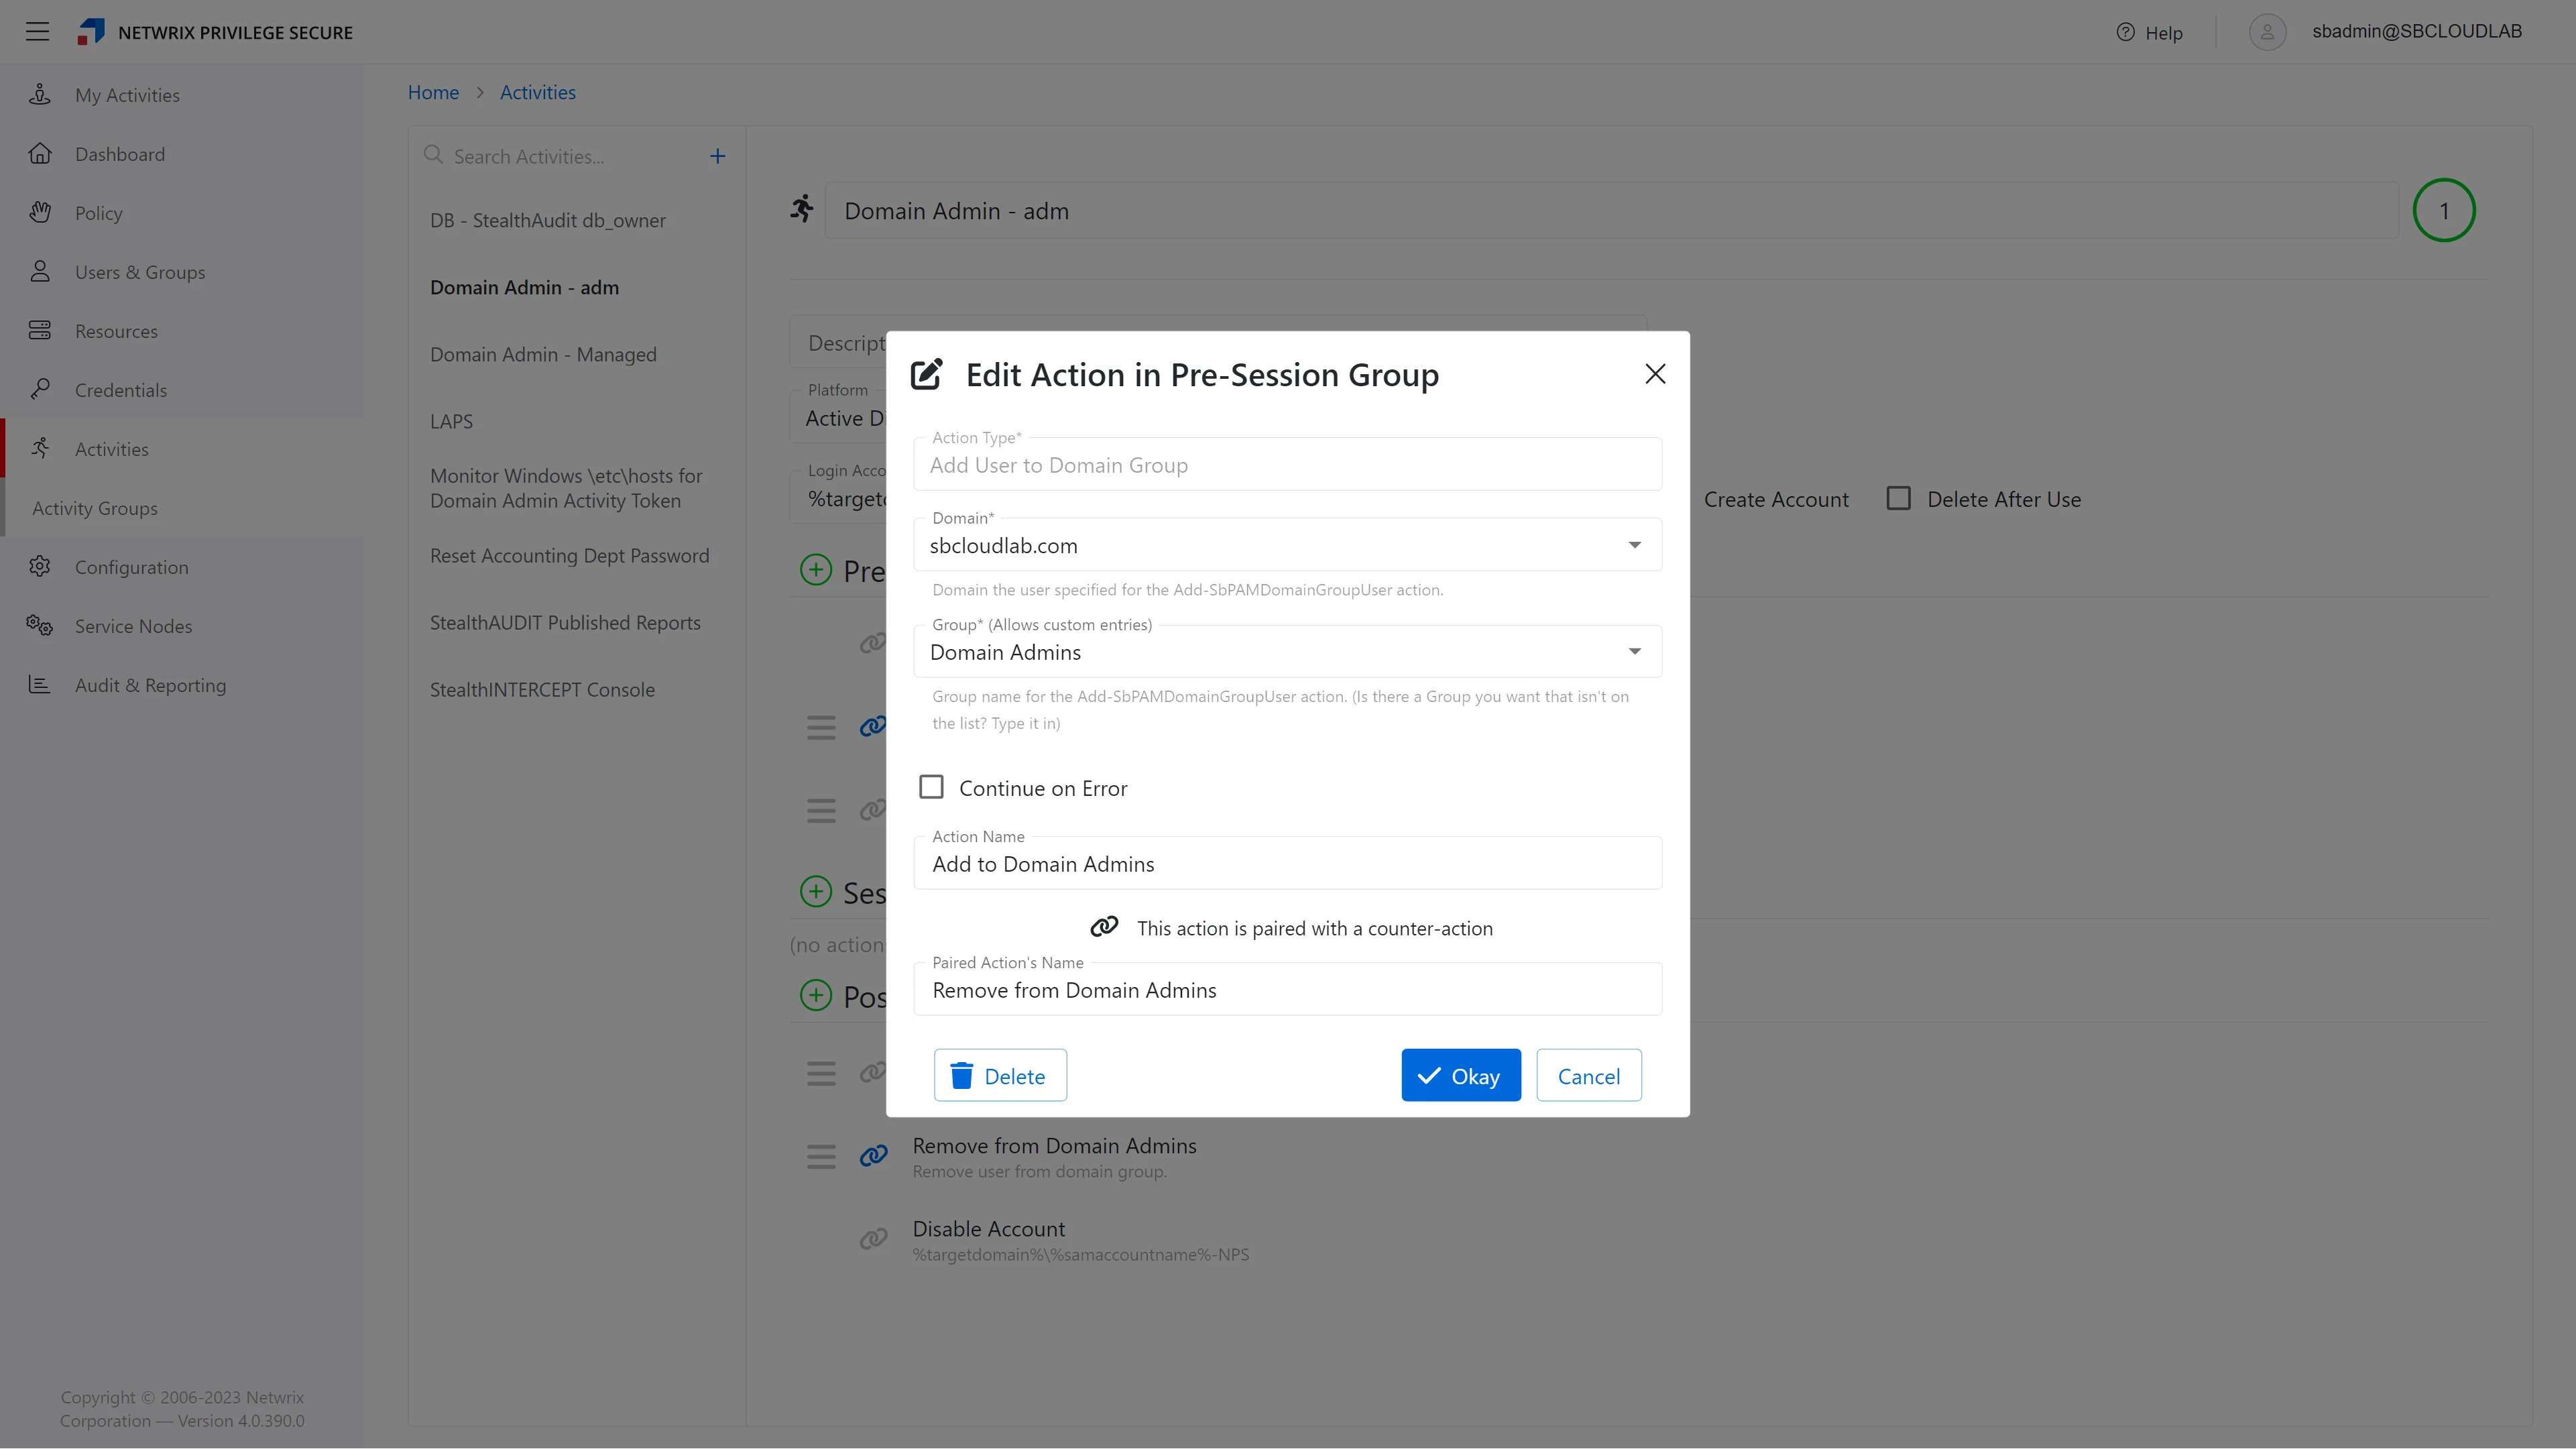
Task: Click the Credentials key icon
Action: (40, 390)
